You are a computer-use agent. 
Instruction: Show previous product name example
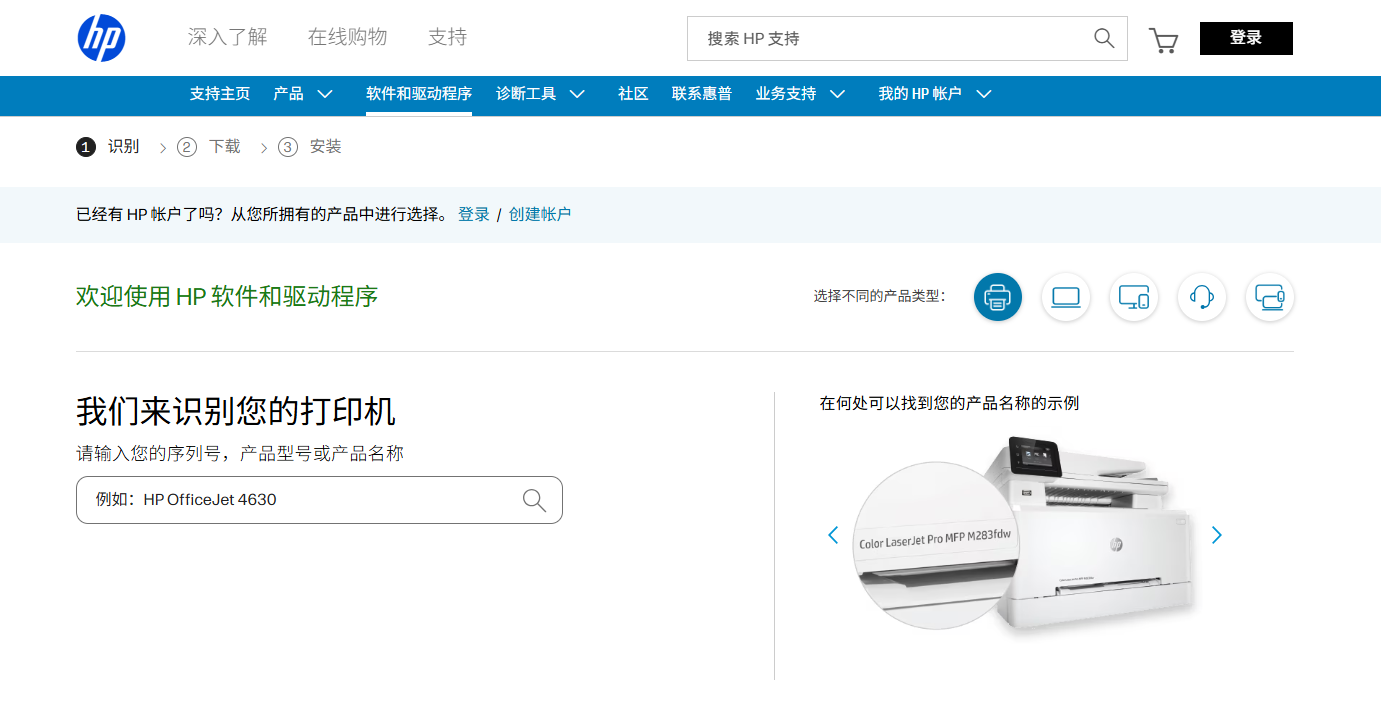pyautogui.click(x=833, y=535)
